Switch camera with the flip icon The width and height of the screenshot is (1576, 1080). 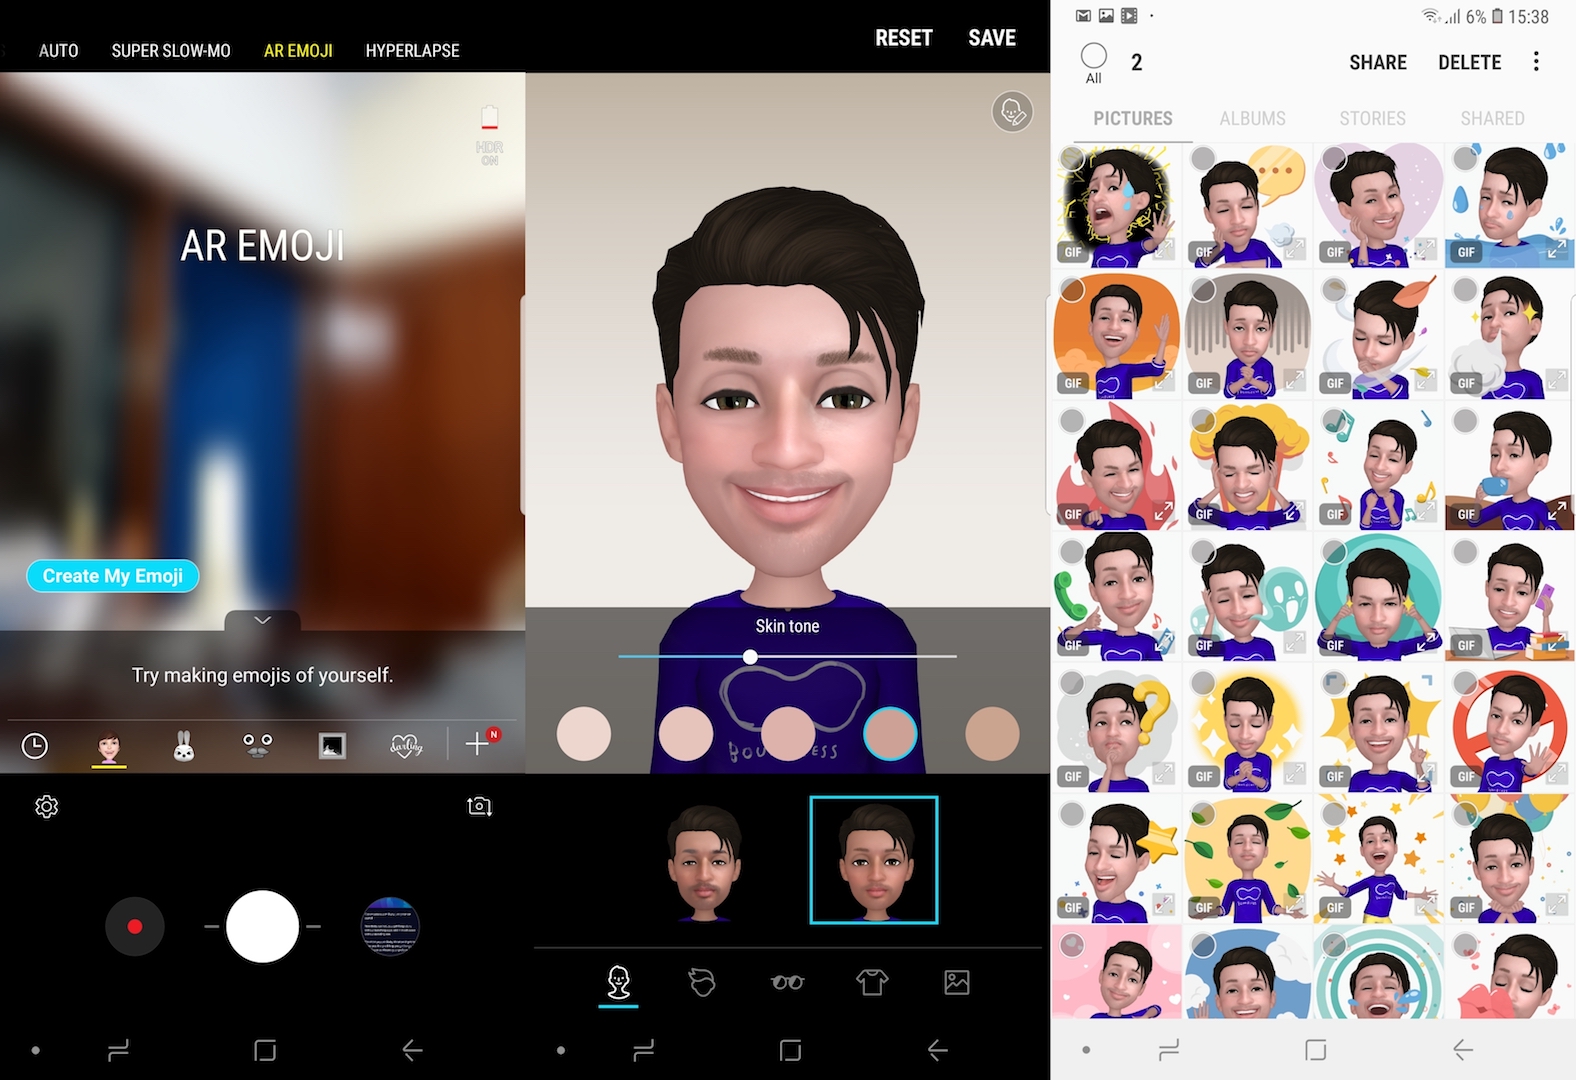[x=479, y=806]
